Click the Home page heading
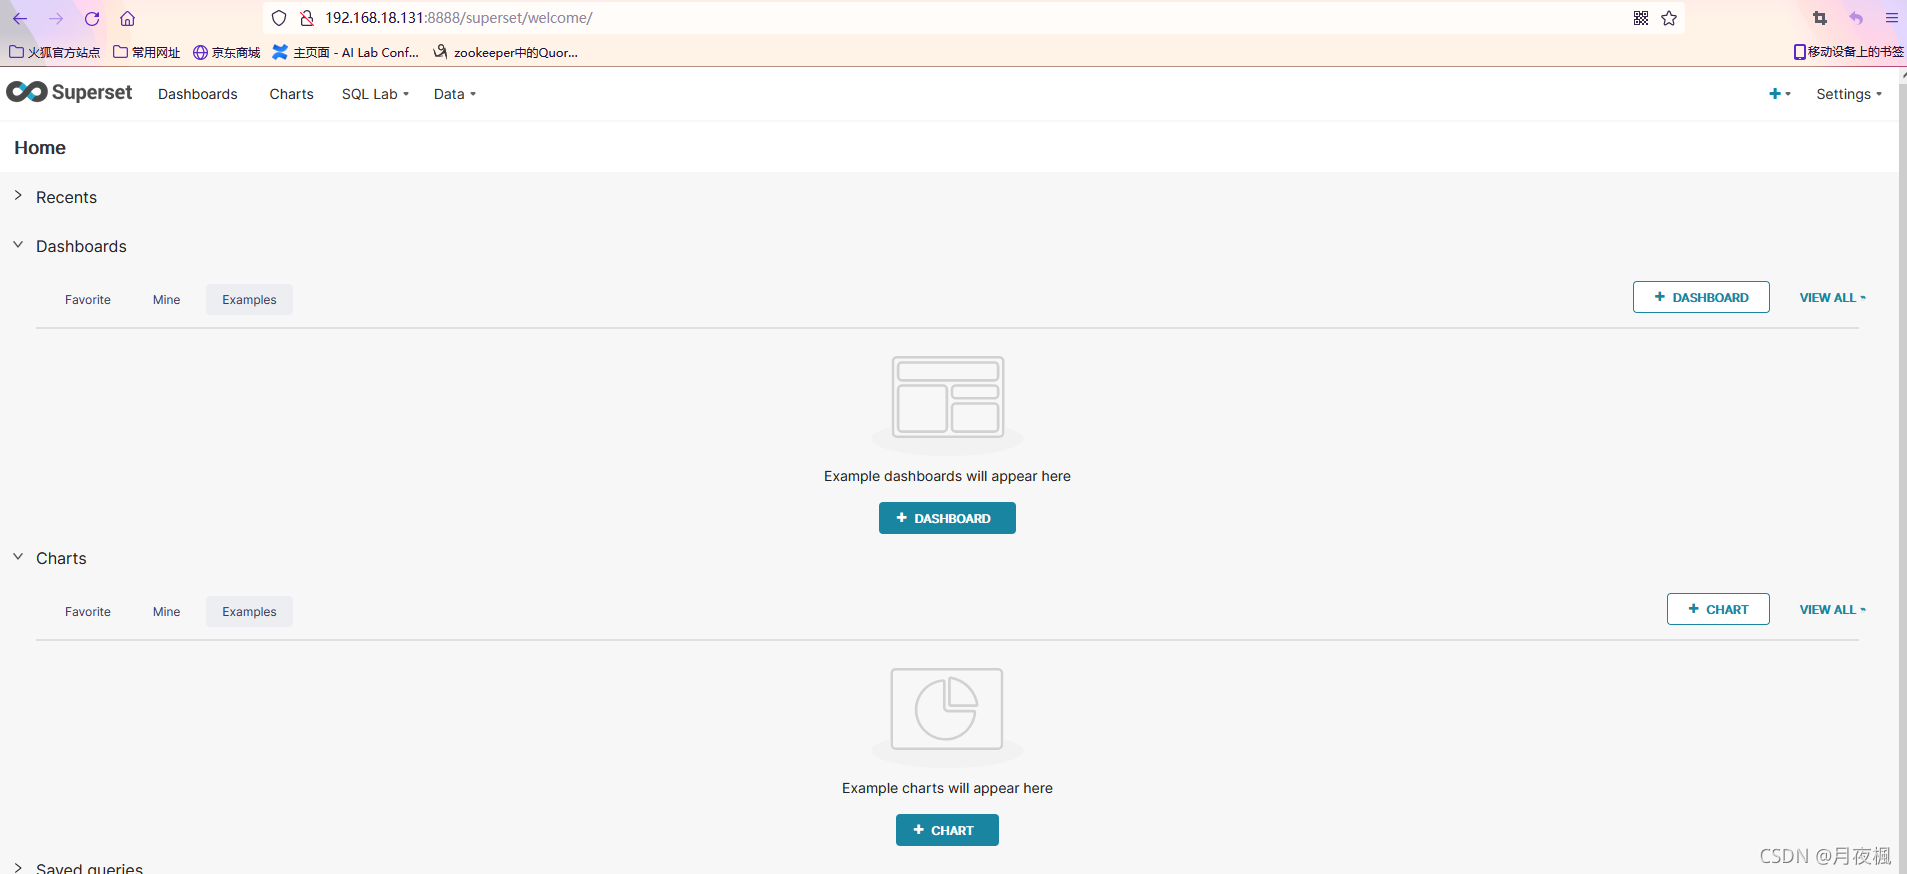 pos(40,148)
